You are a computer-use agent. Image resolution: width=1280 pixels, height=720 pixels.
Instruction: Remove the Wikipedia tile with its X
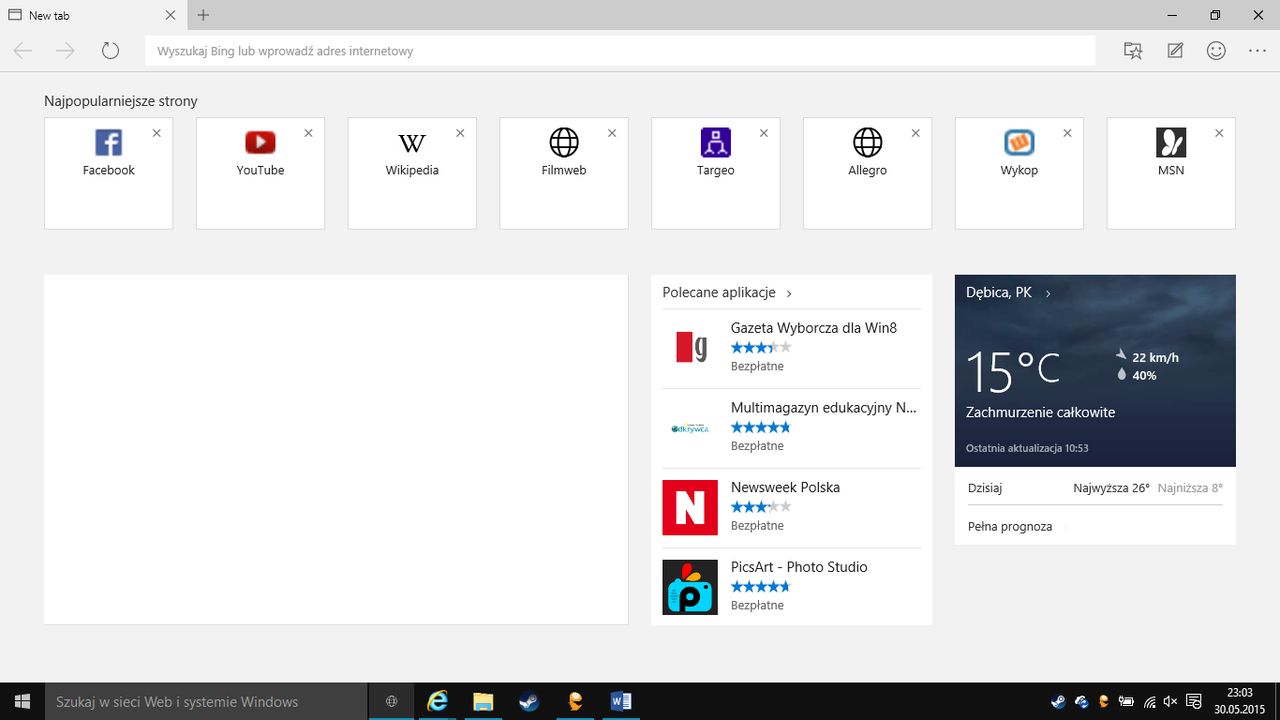pos(460,133)
